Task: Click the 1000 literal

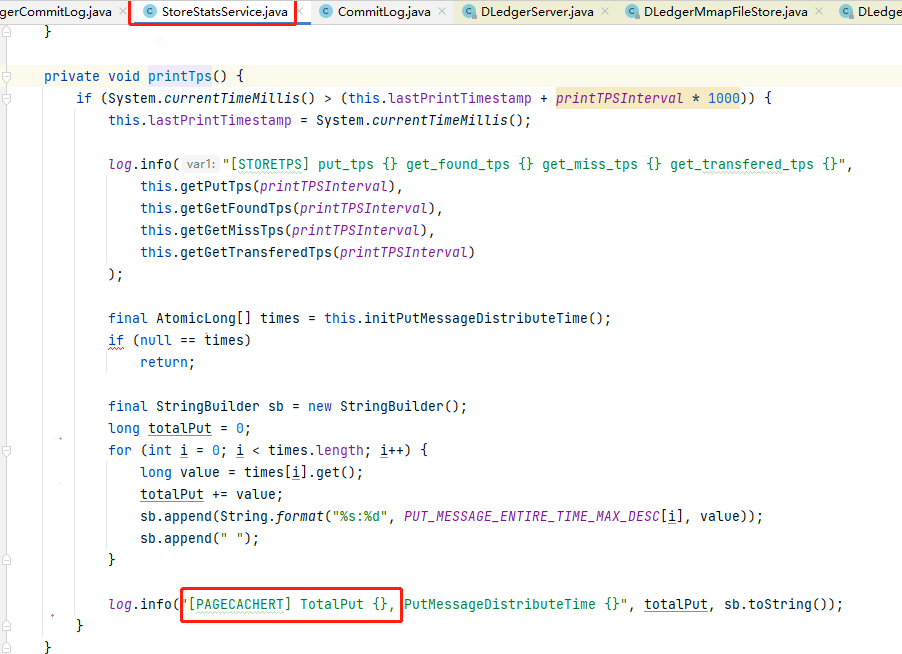Action: point(724,98)
